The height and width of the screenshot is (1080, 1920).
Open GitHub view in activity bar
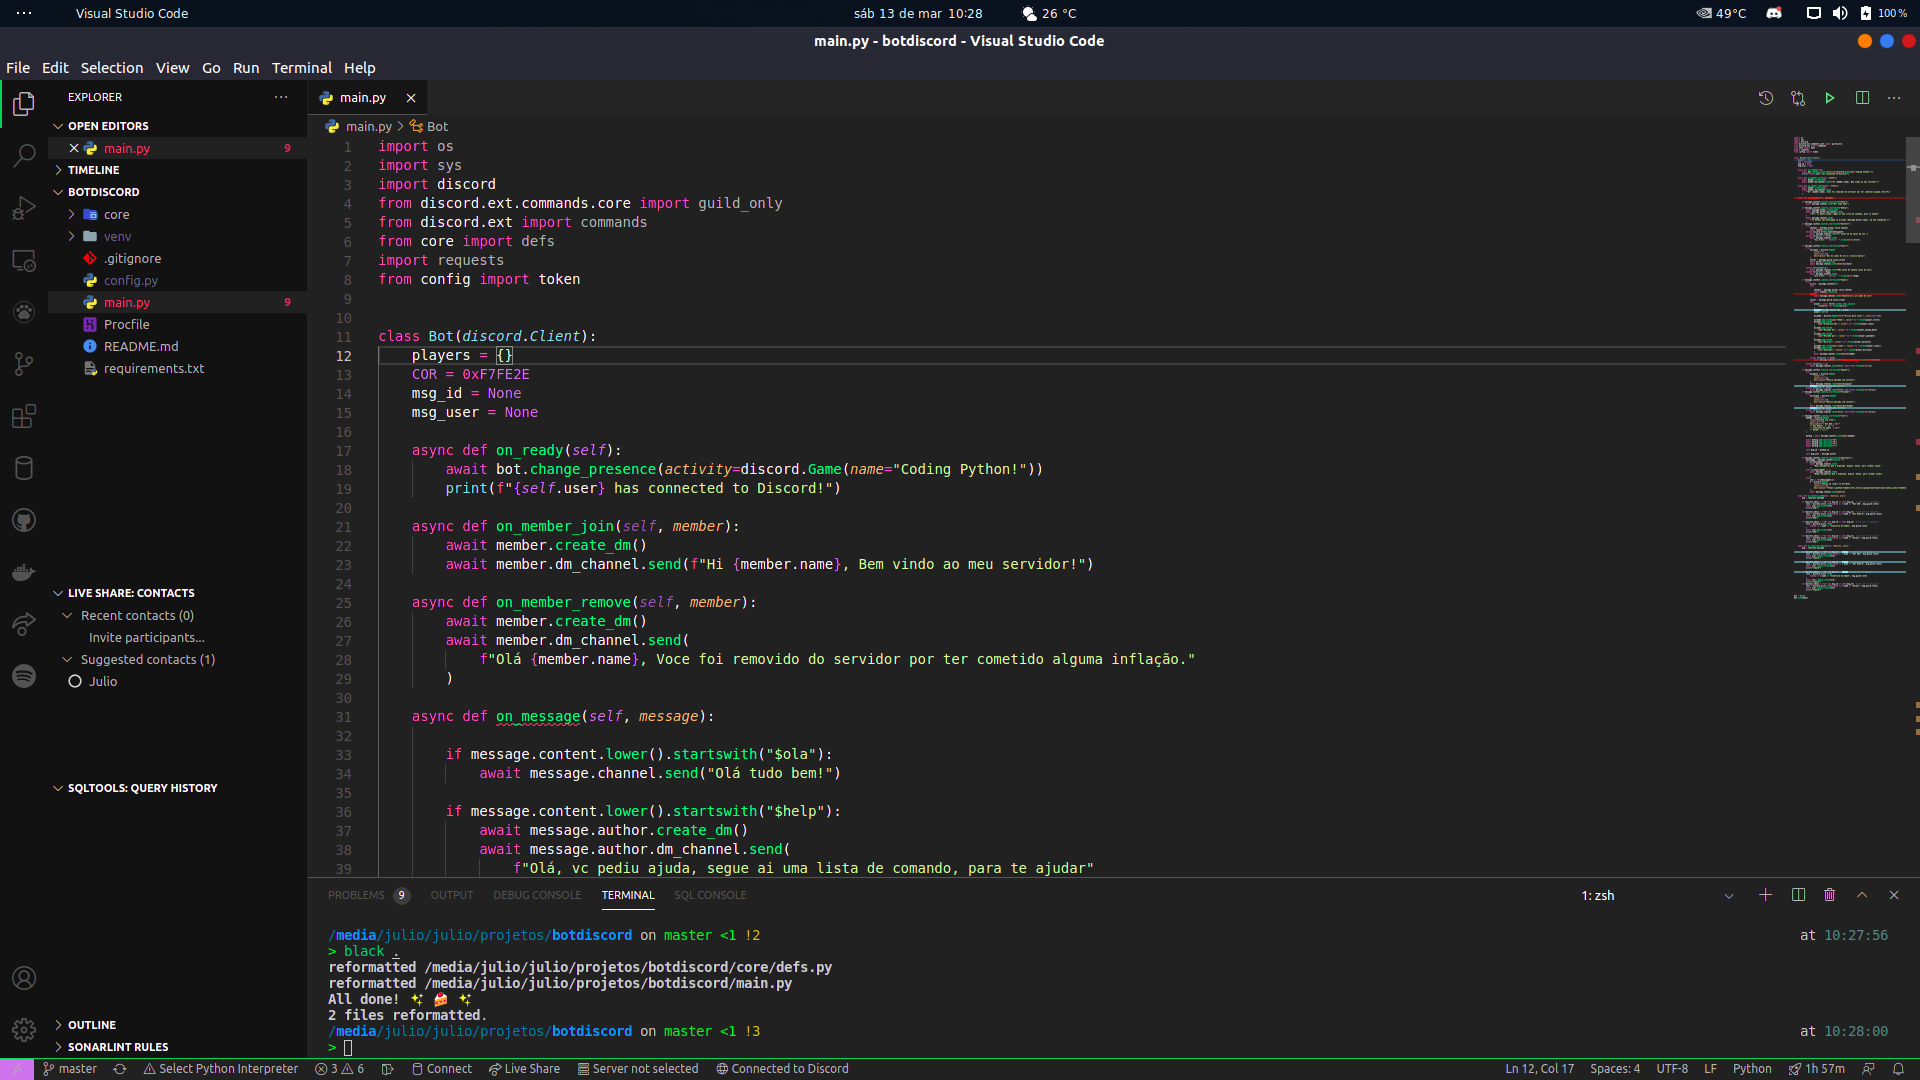pos(24,520)
